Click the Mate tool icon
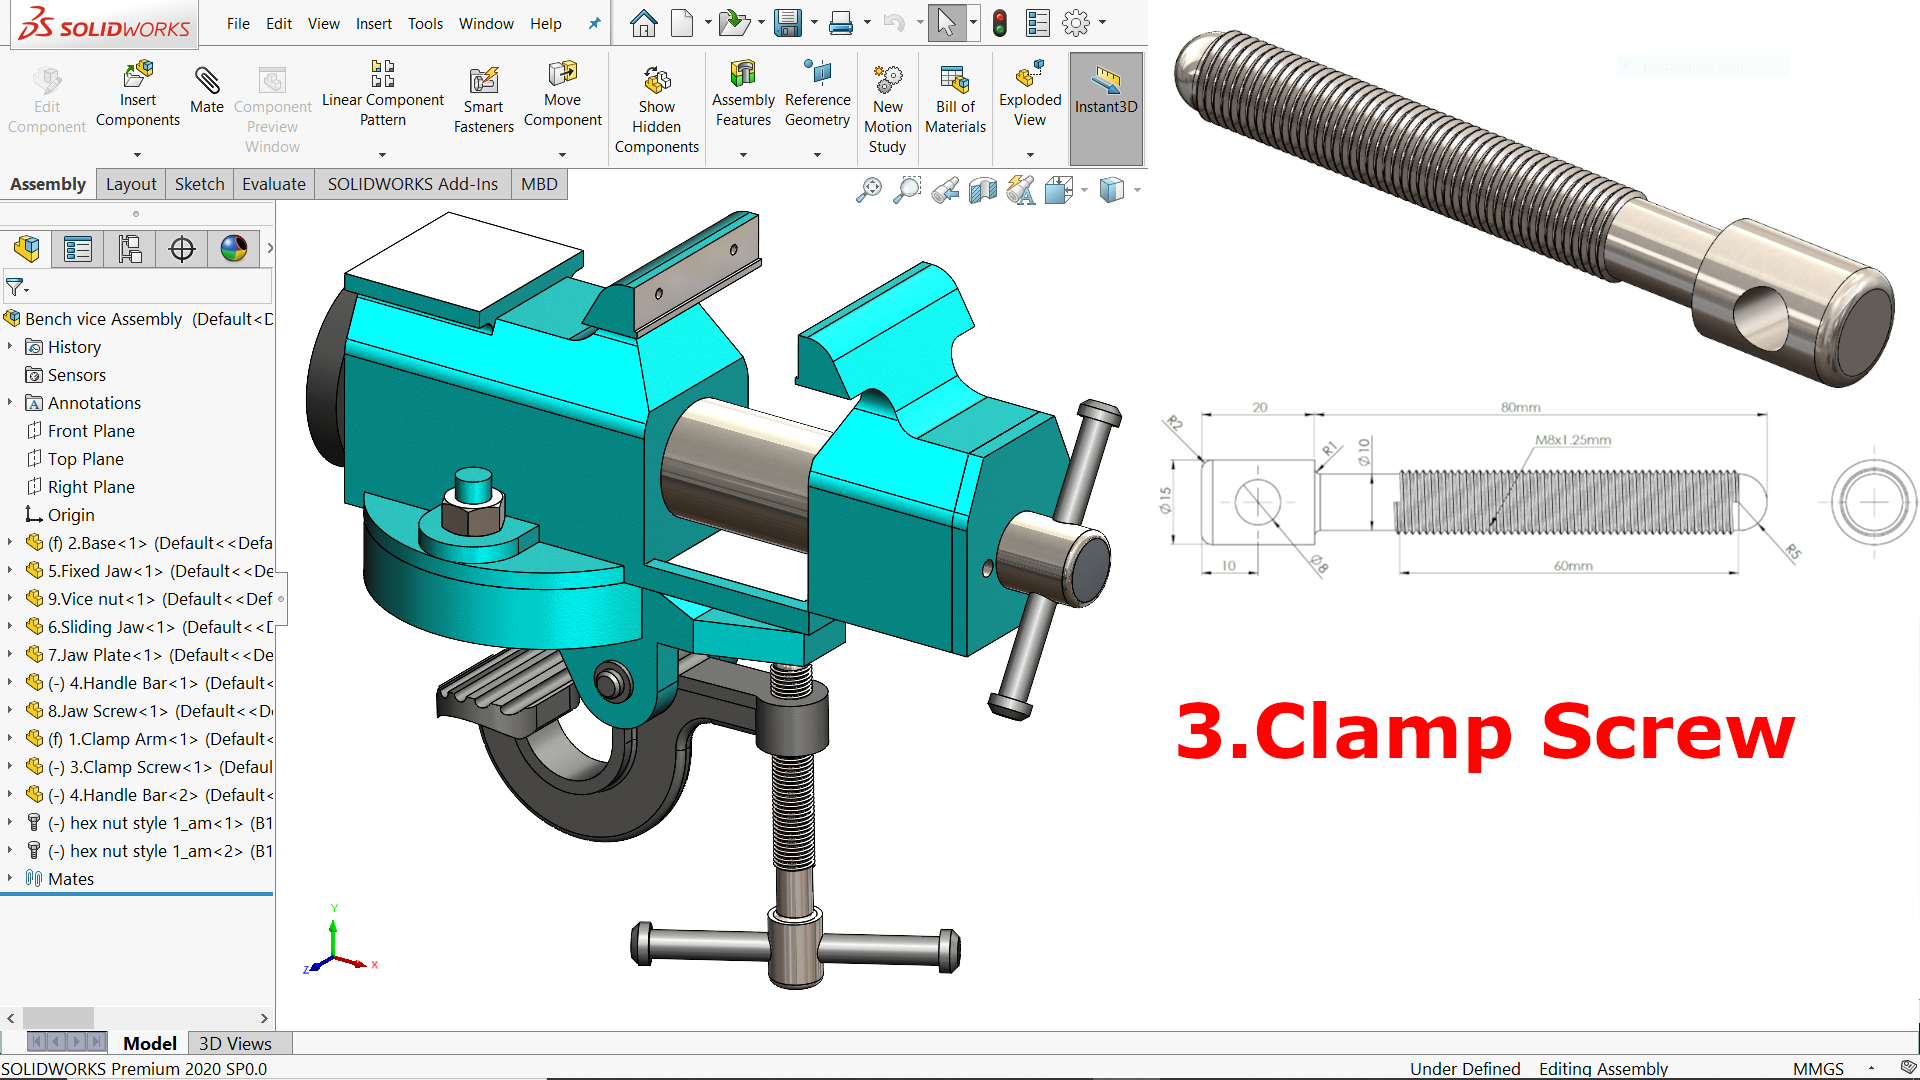The width and height of the screenshot is (1920, 1080). [x=207, y=81]
